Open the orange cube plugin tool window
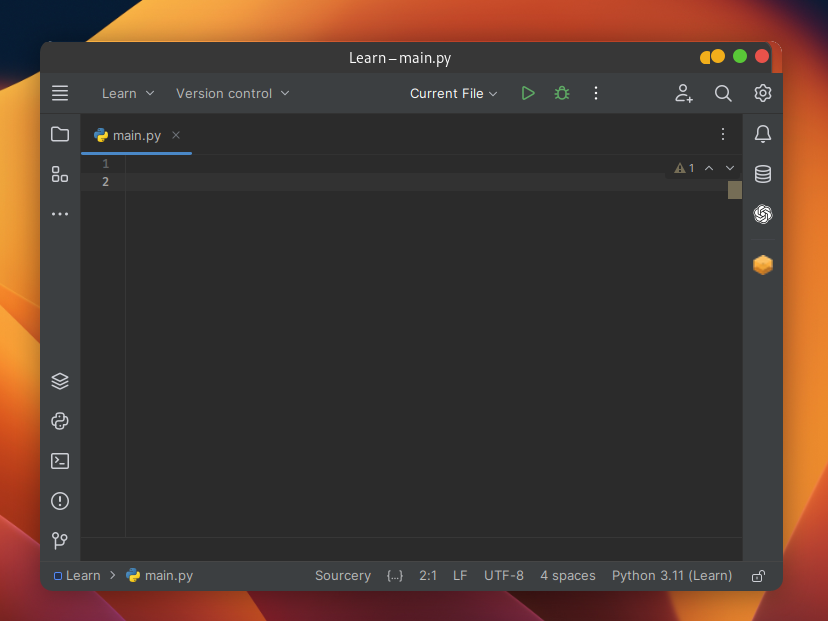Screen dimensions: 828x621 pos(763,265)
